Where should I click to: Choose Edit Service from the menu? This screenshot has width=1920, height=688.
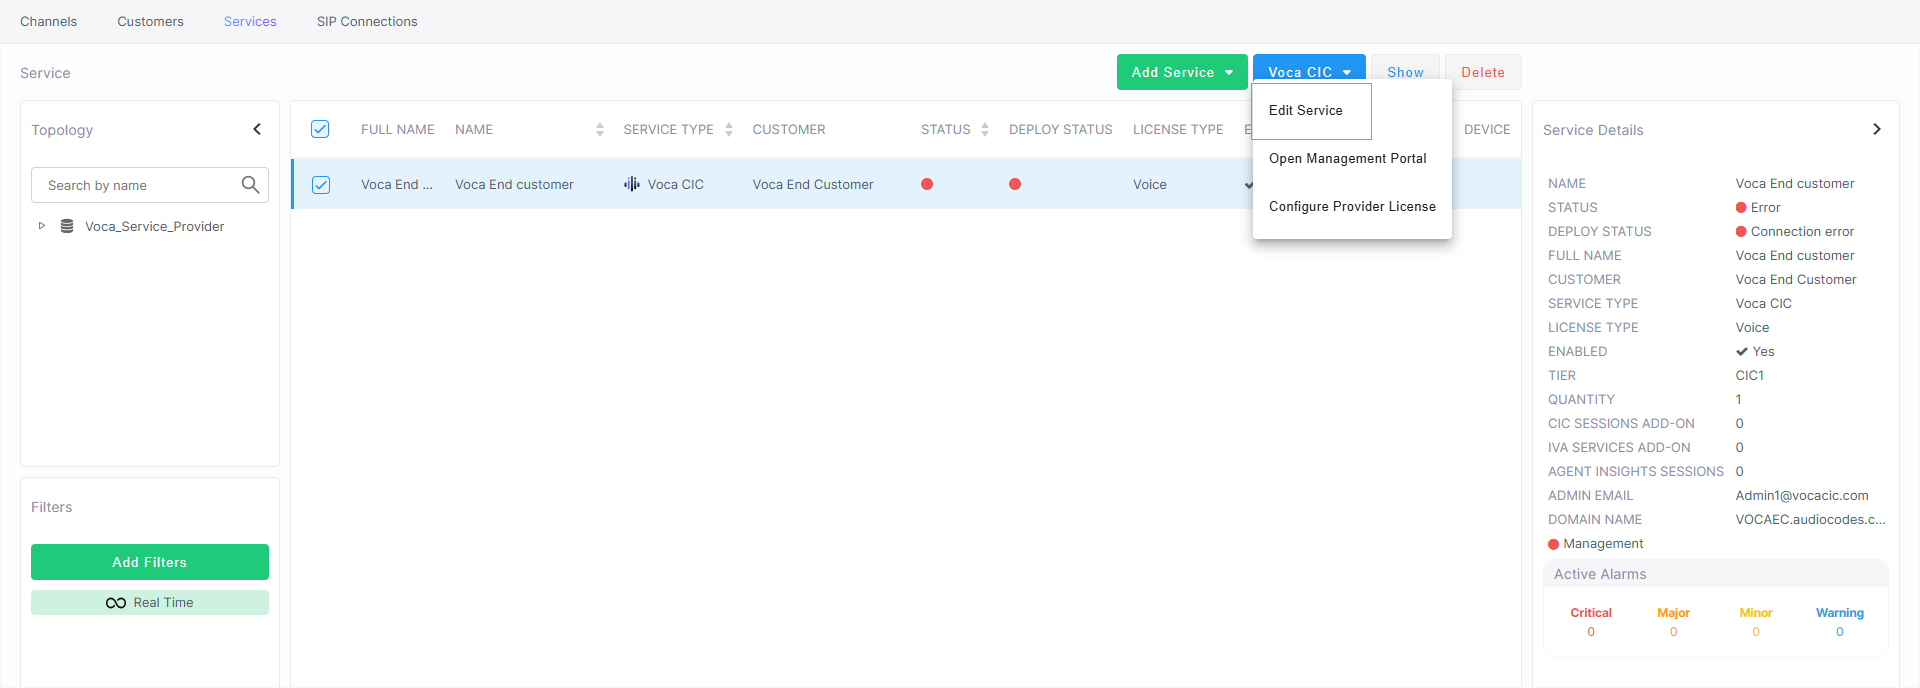pos(1305,110)
